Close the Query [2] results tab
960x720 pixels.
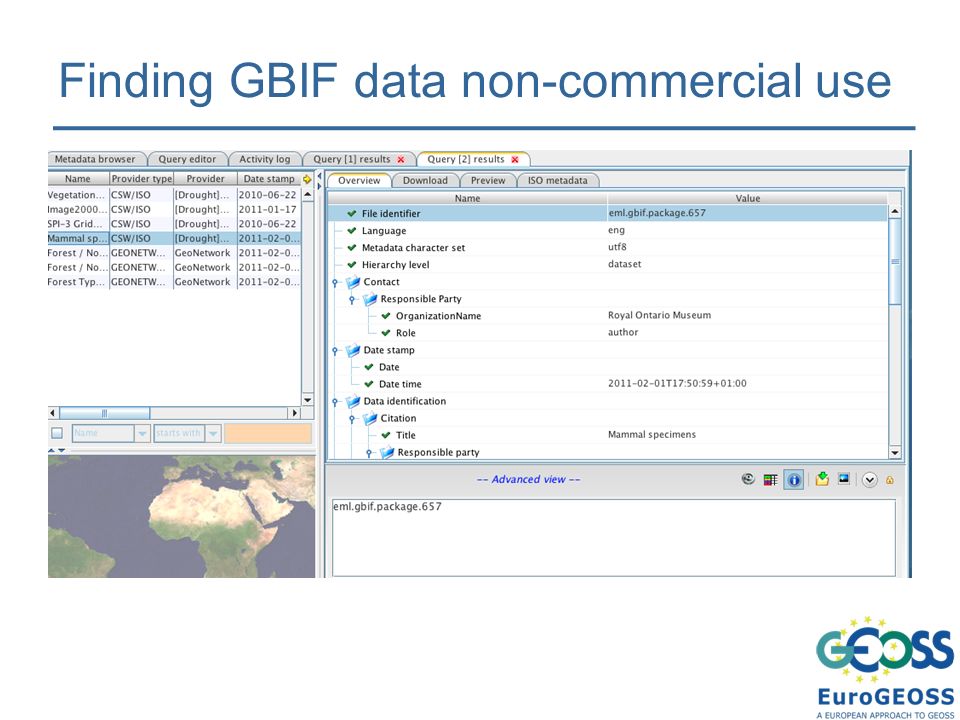point(515,159)
